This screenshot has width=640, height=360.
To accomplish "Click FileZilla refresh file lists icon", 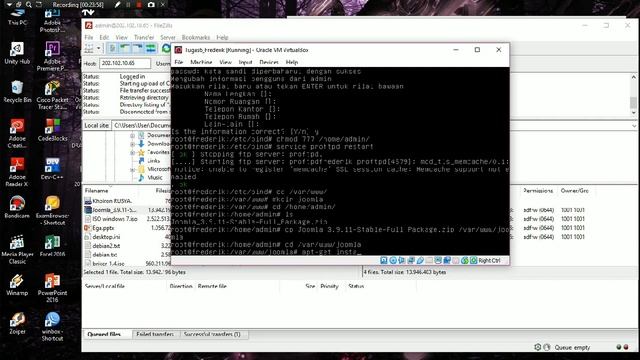I will [166, 49].
